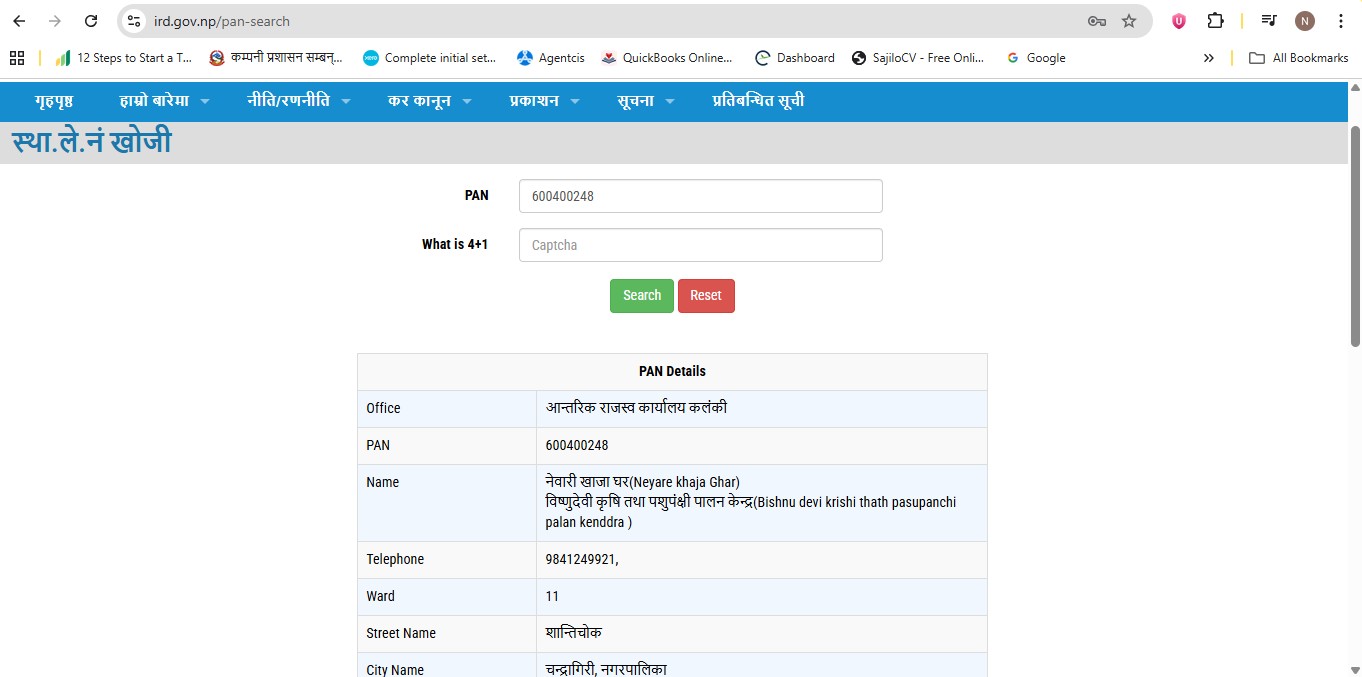Expand the हाम्रो बारेमा dropdown menu
Screen dimensions: 1362x677
(x=164, y=101)
